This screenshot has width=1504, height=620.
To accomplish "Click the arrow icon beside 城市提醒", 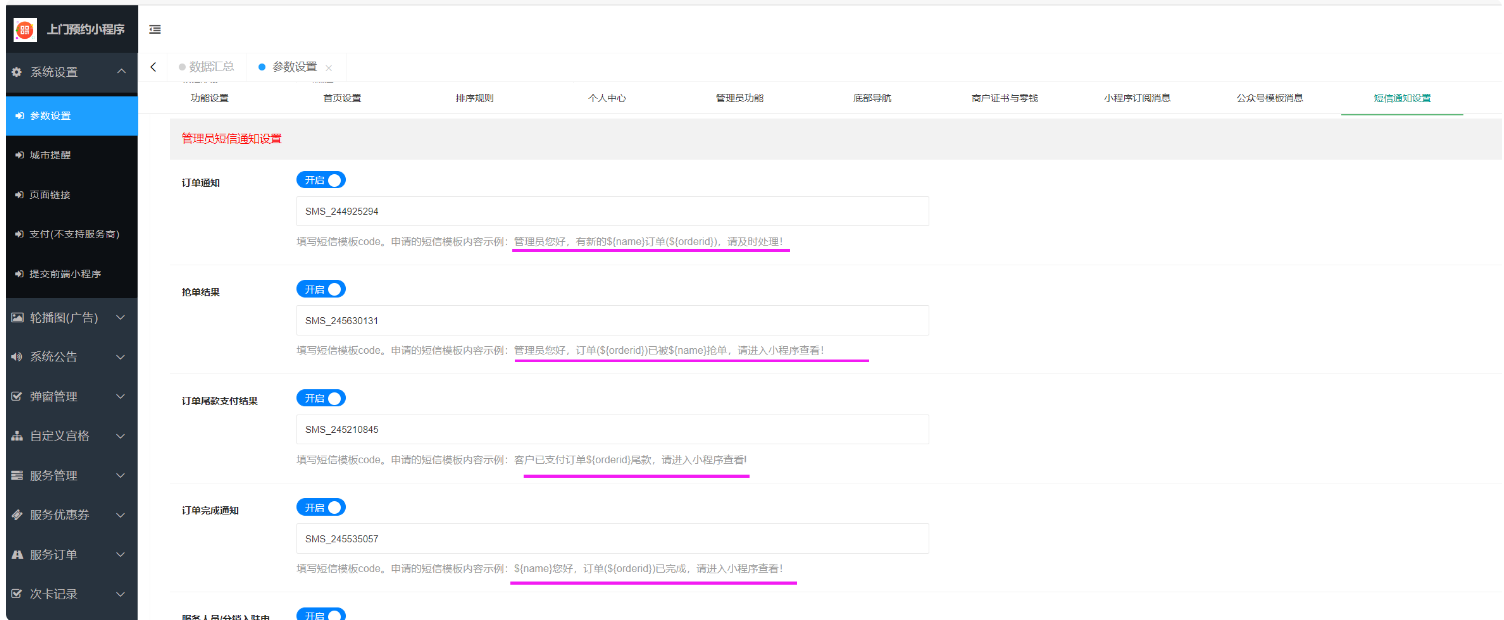I will (20, 155).
